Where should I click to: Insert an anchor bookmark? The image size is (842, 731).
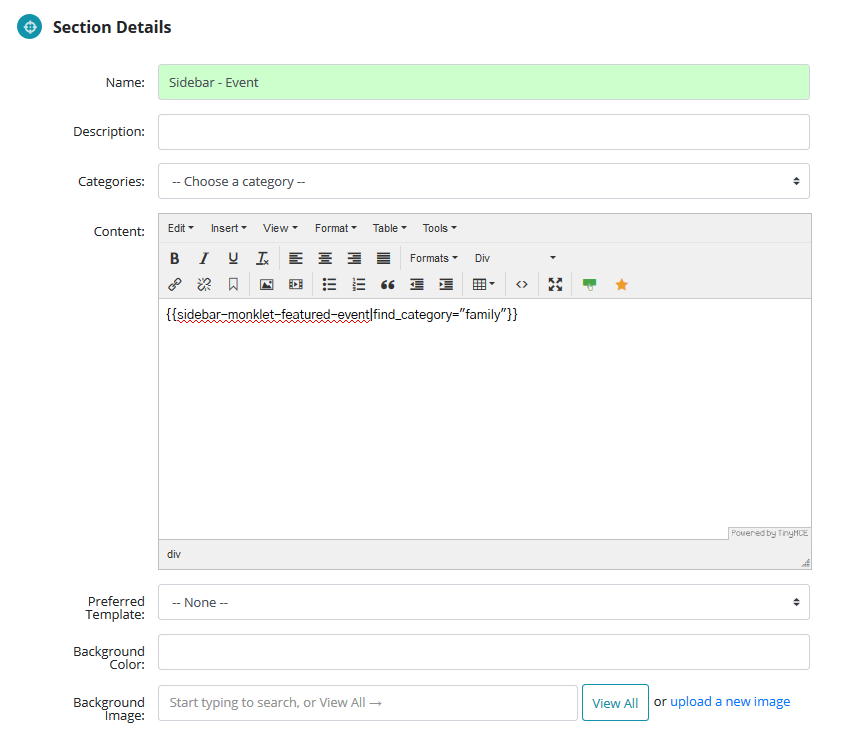click(233, 284)
